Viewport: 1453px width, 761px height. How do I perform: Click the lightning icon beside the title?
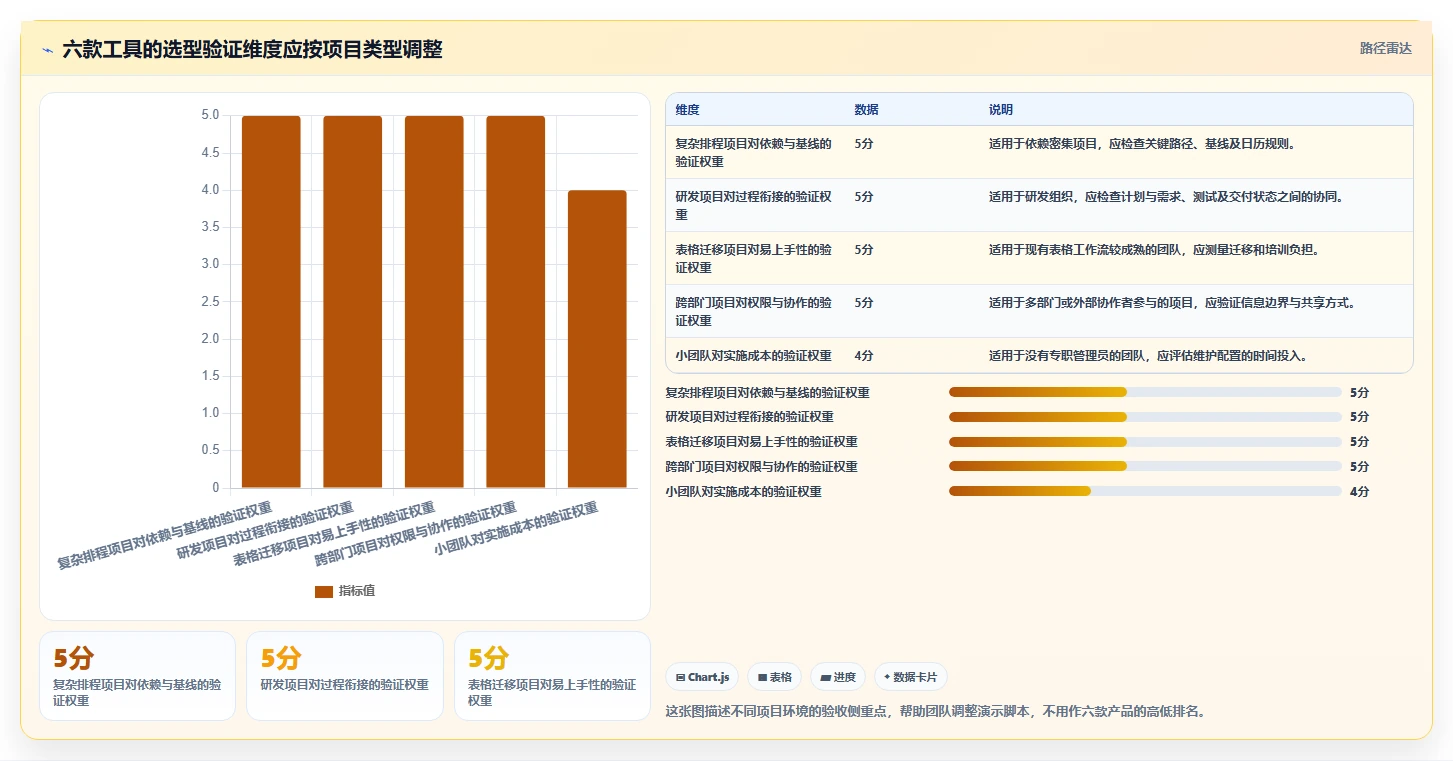coord(48,50)
